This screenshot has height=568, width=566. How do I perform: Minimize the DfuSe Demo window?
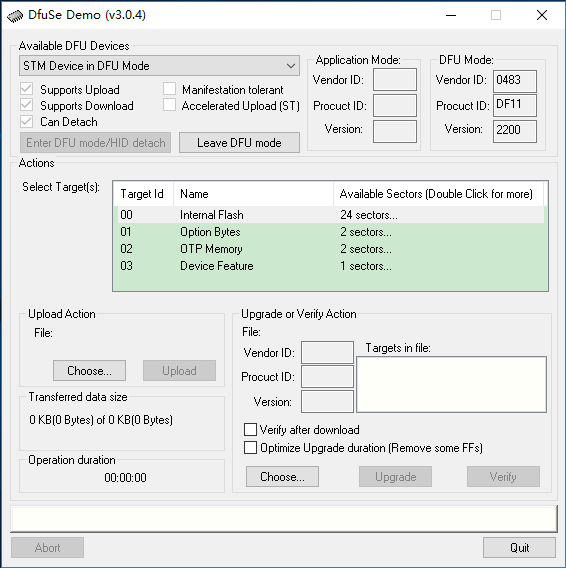pyautogui.click(x=451, y=15)
